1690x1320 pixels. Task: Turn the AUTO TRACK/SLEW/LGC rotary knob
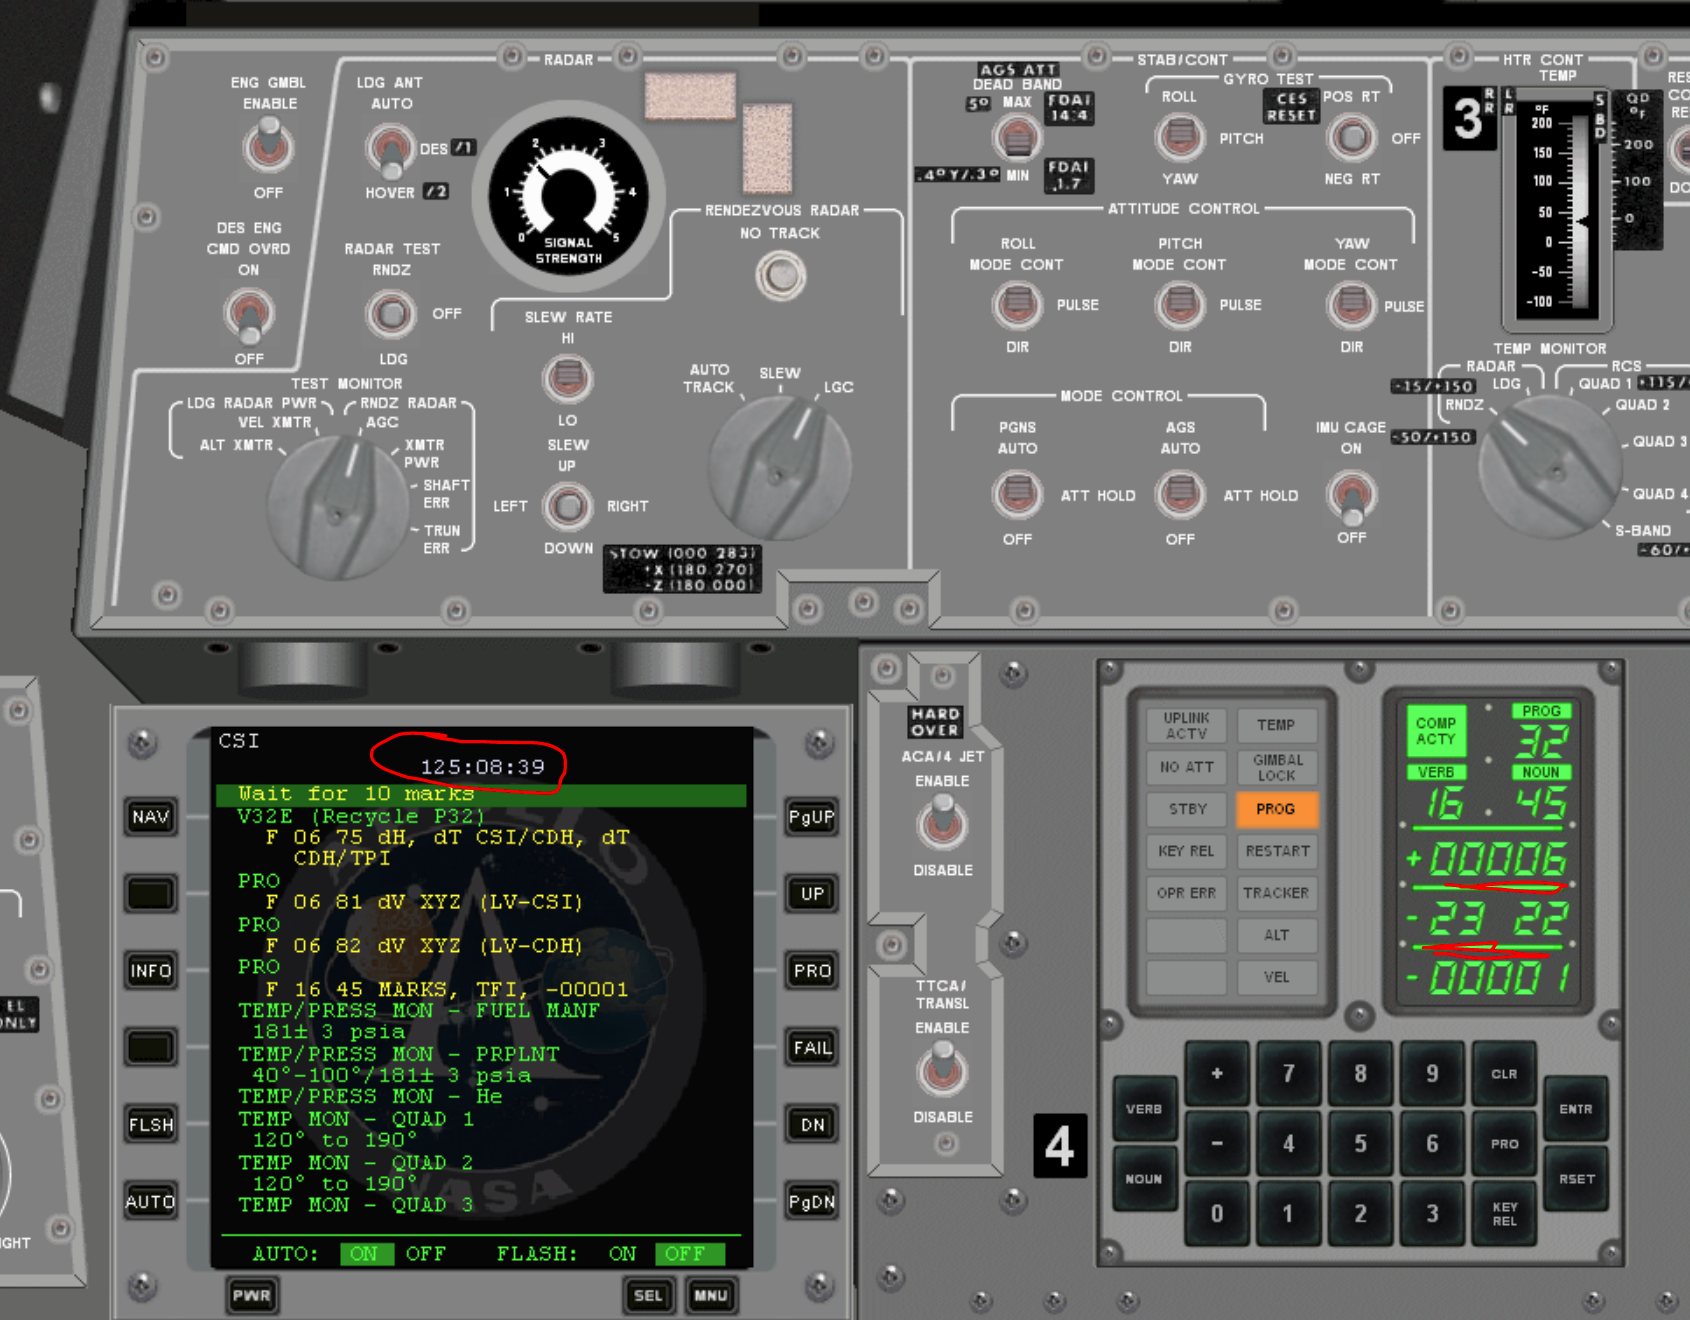click(x=779, y=467)
